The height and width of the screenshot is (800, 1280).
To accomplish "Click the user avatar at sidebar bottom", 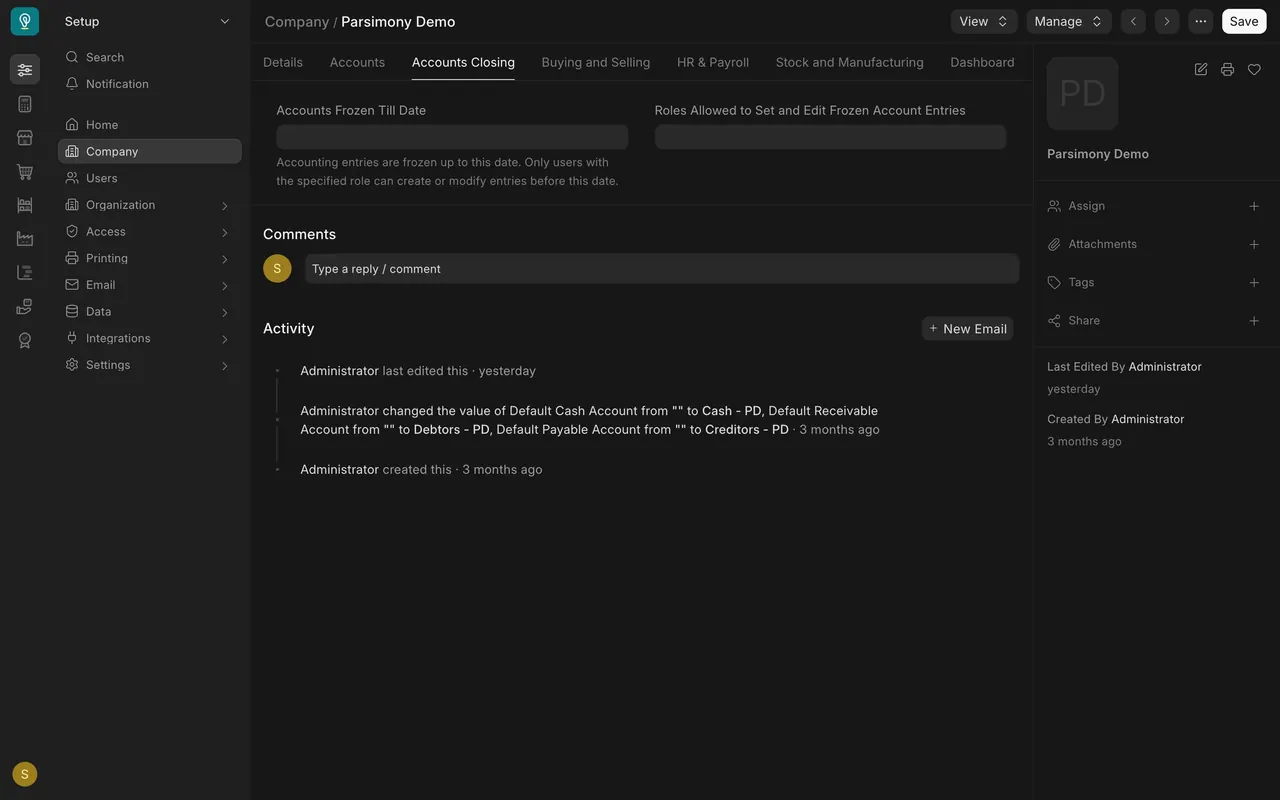I will tap(25, 774).
